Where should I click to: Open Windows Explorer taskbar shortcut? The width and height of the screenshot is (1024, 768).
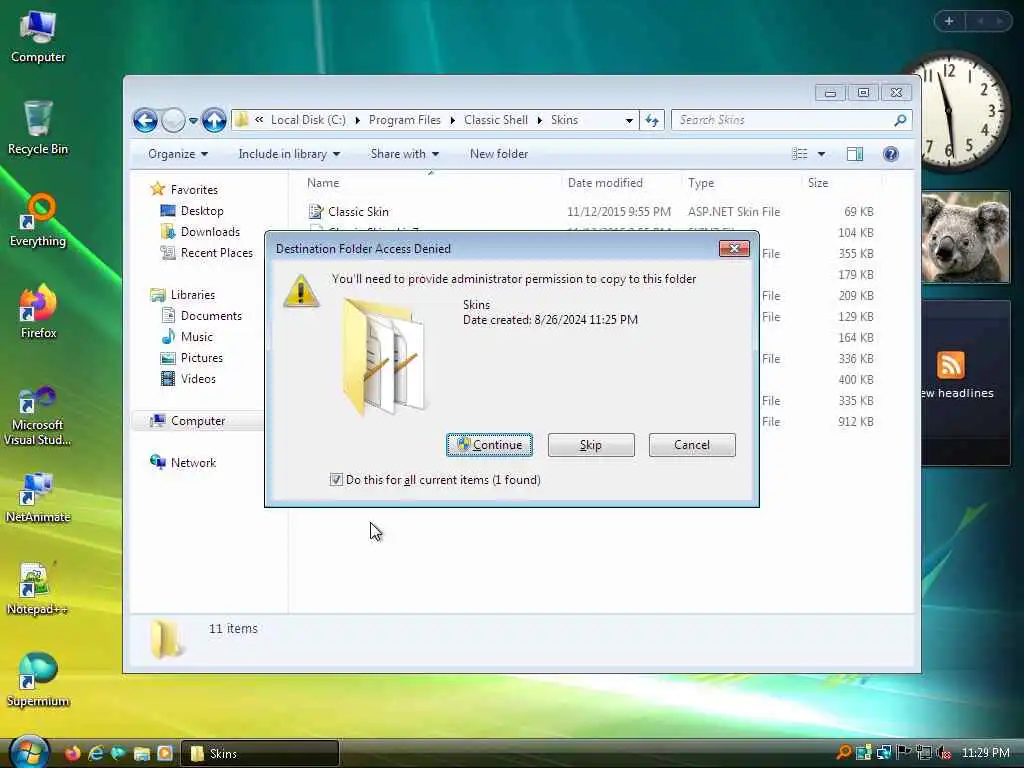coord(142,754)
